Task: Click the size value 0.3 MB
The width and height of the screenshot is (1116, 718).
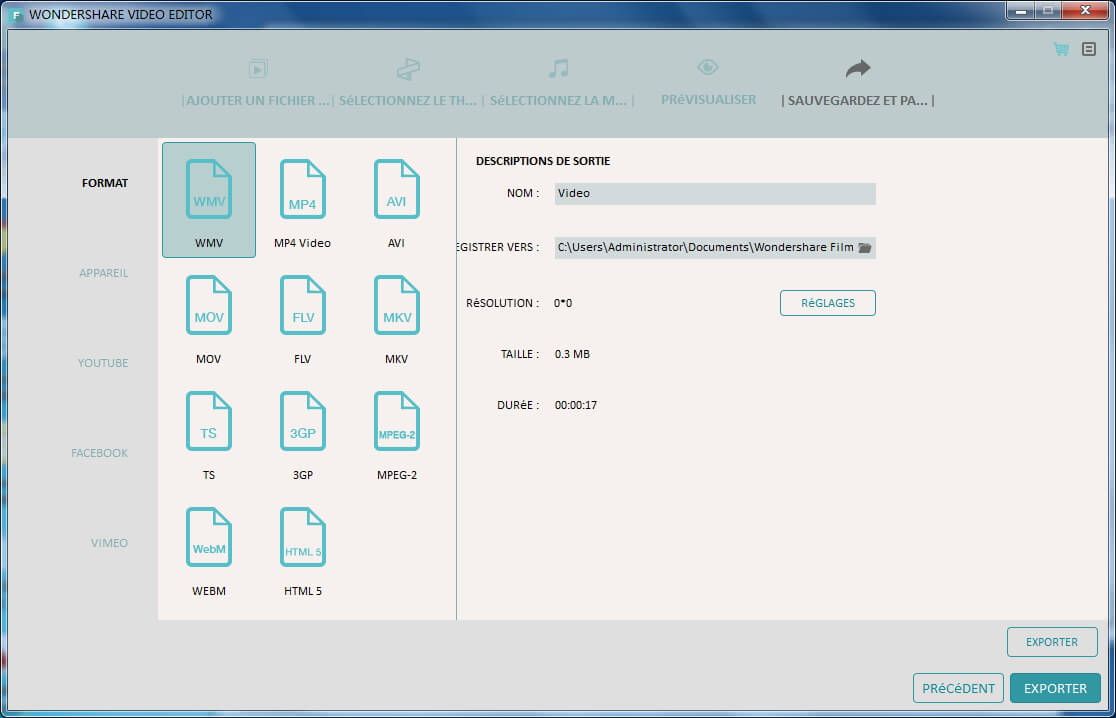Action: point(572,354)
